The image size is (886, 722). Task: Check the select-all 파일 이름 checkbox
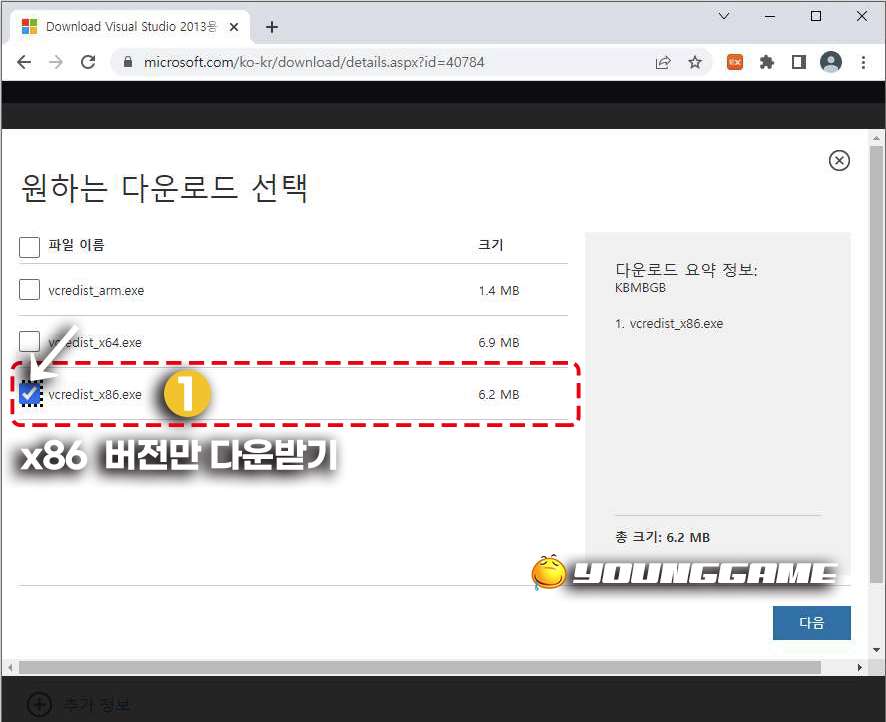click(29, 247)
